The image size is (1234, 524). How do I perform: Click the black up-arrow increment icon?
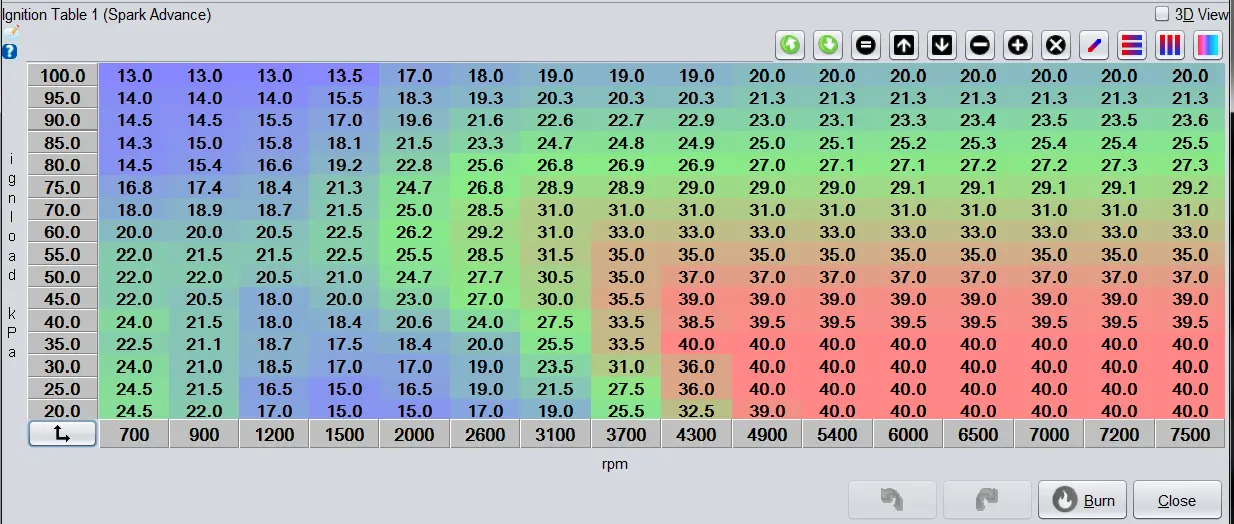[904, 45]
